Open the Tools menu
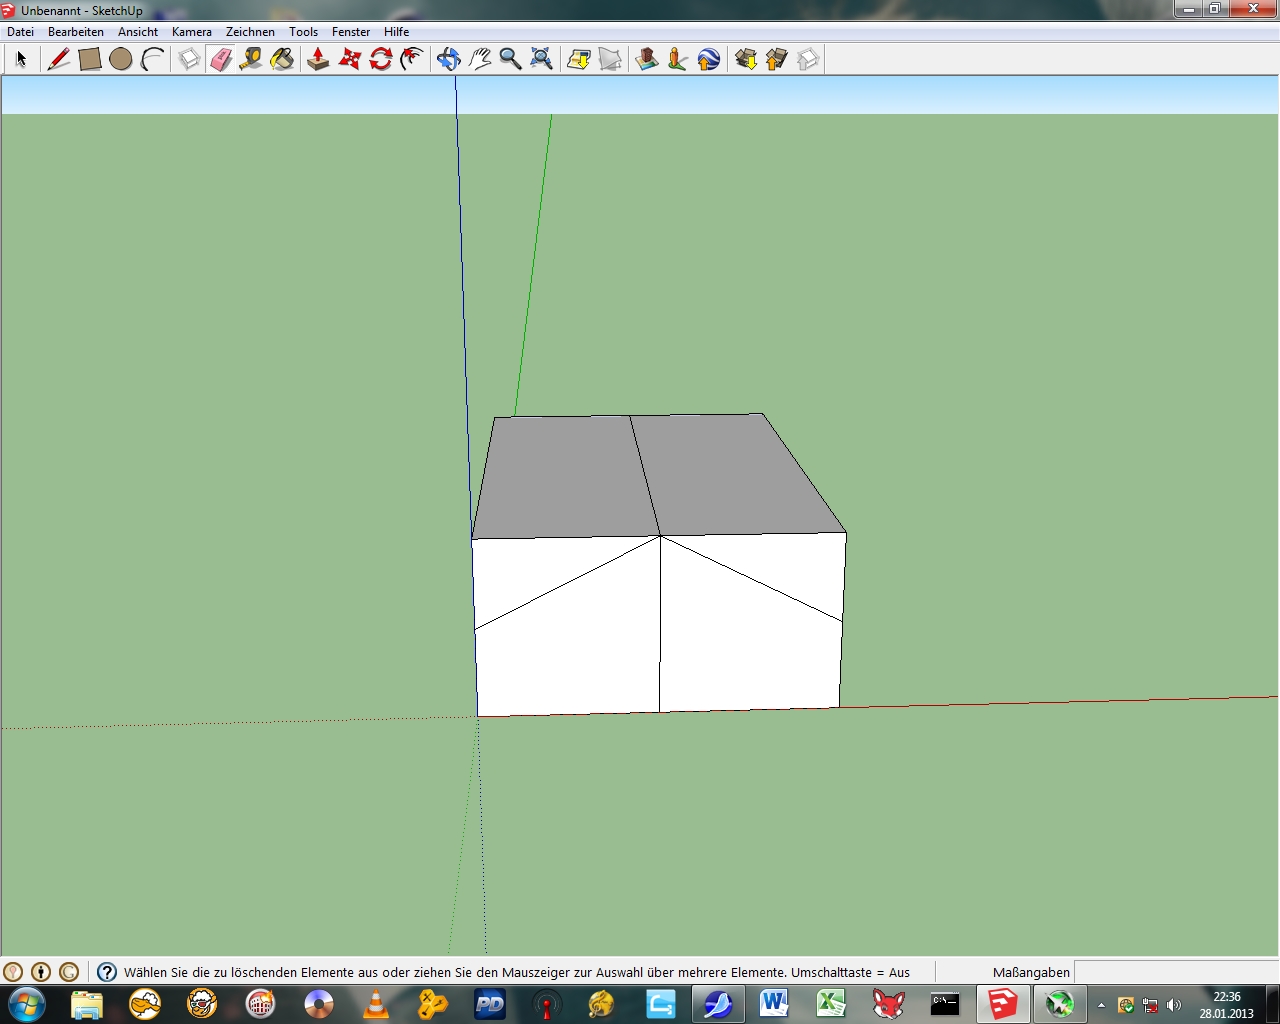The height and width of the screenshot is (1024, 1280). (303, 32)
